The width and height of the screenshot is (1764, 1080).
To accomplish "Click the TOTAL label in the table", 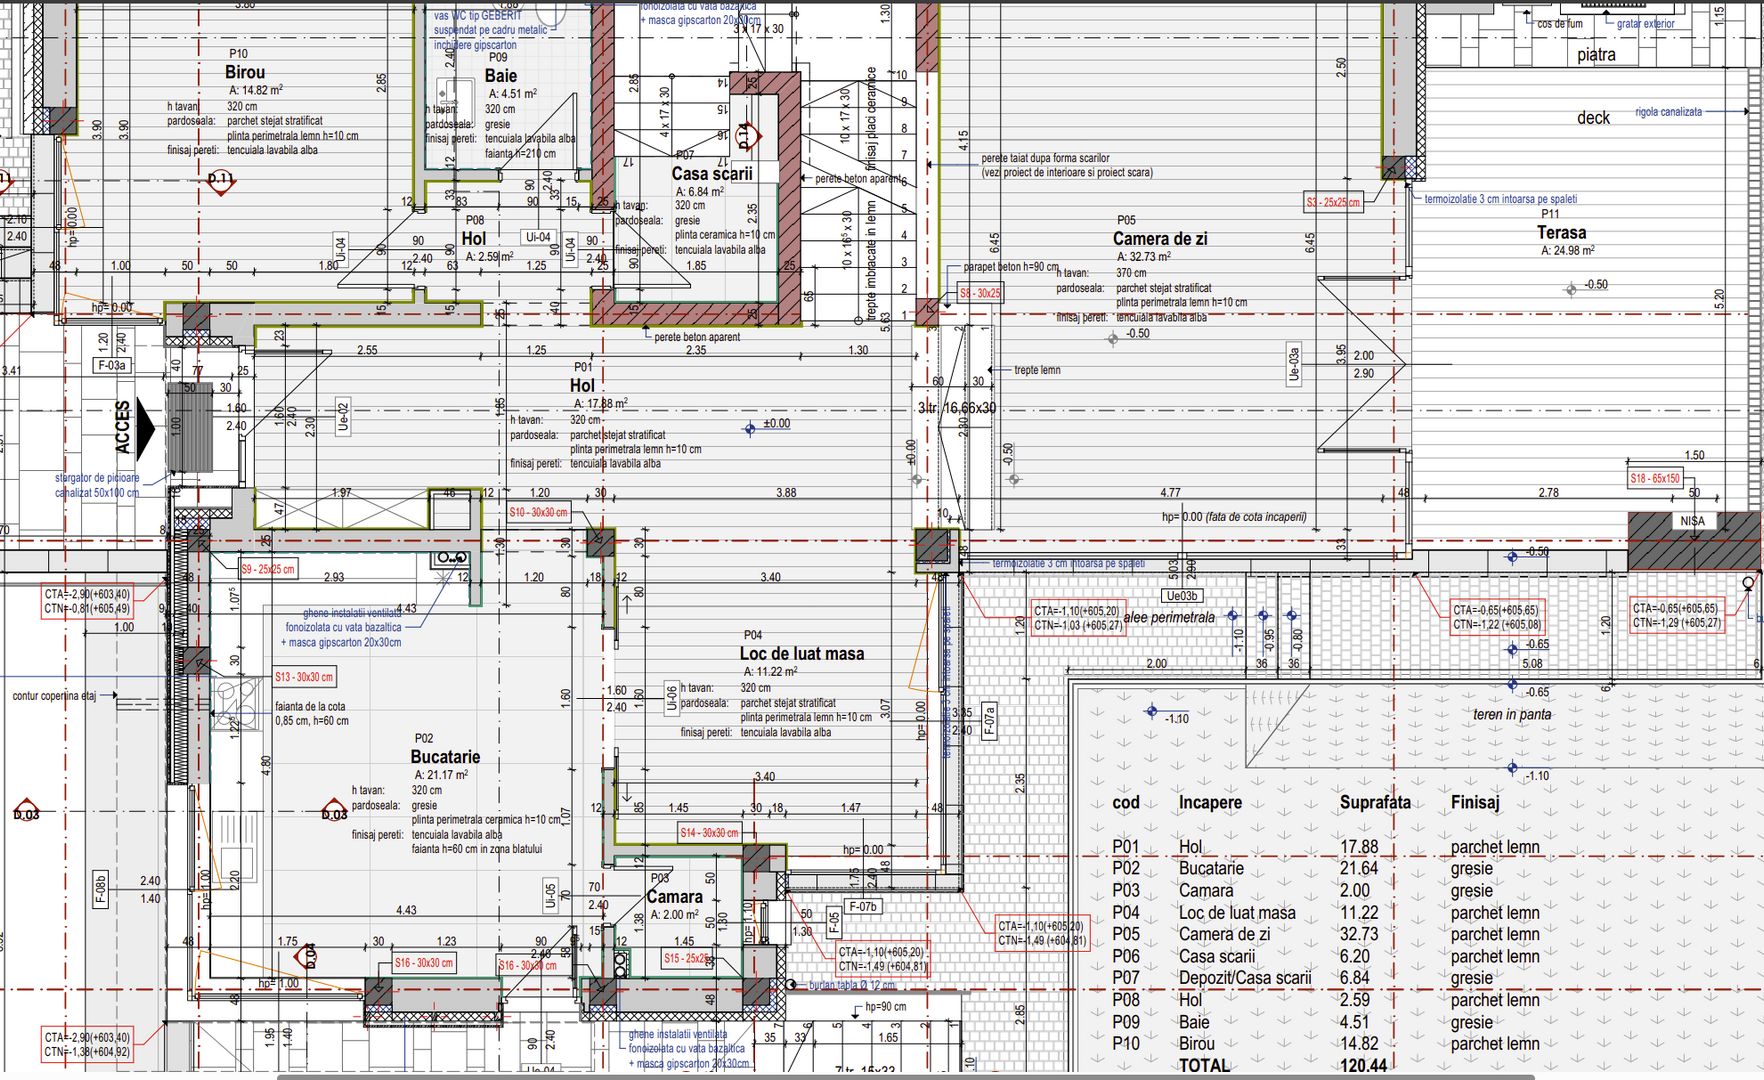I will pyautogui.click(x=1204, y=1066).
